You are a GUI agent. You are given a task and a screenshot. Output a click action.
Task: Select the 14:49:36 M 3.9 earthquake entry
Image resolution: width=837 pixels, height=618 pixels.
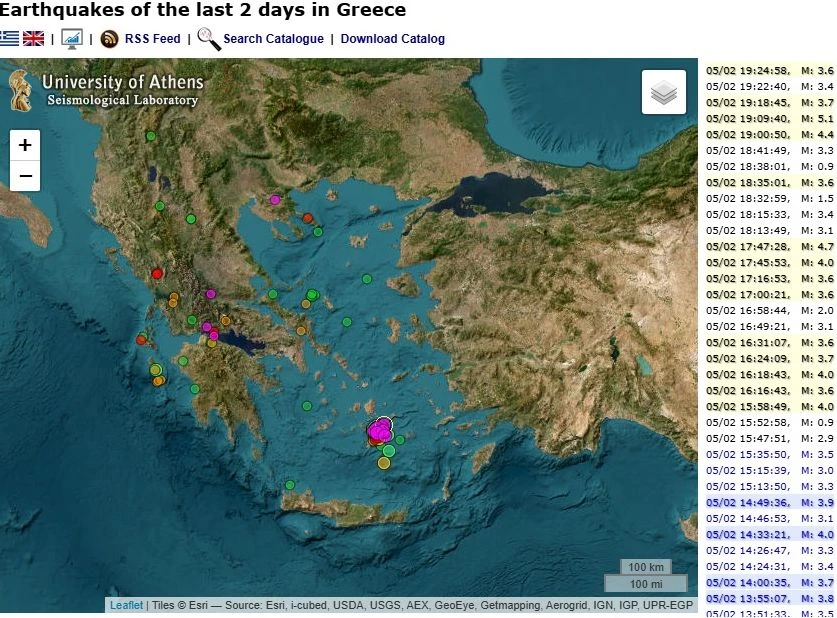point(769,503)
